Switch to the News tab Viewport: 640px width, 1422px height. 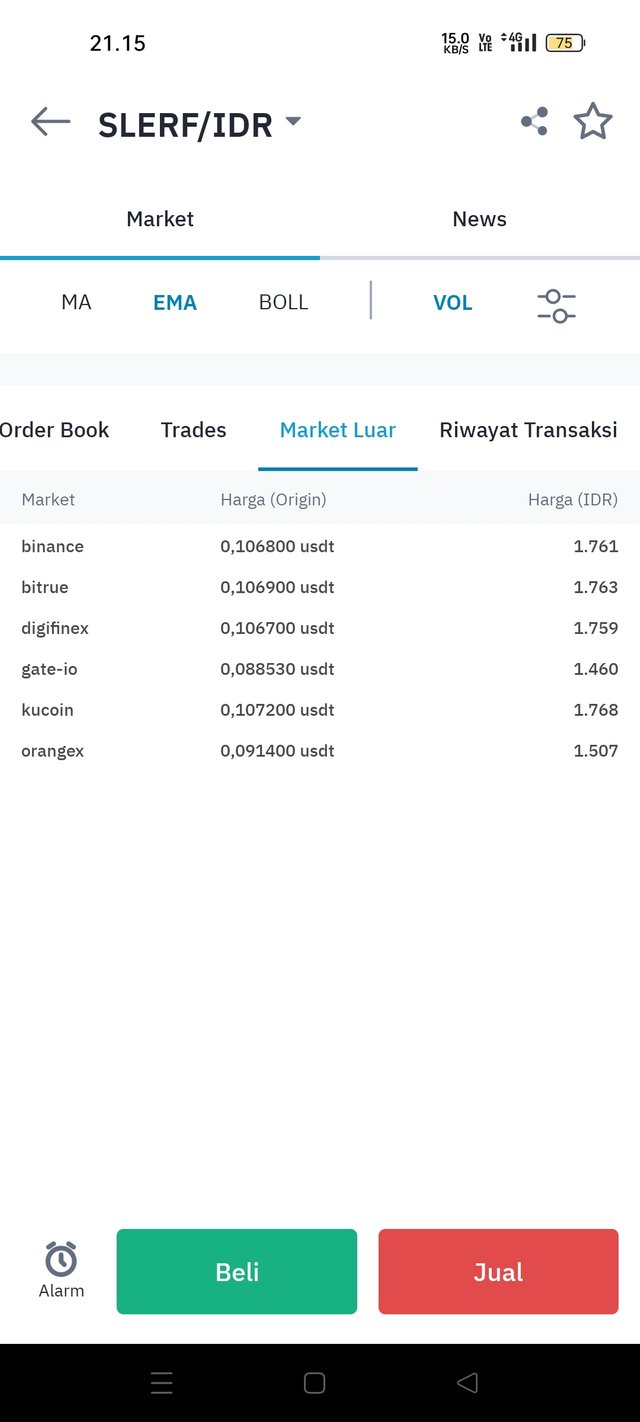[480, 219]
